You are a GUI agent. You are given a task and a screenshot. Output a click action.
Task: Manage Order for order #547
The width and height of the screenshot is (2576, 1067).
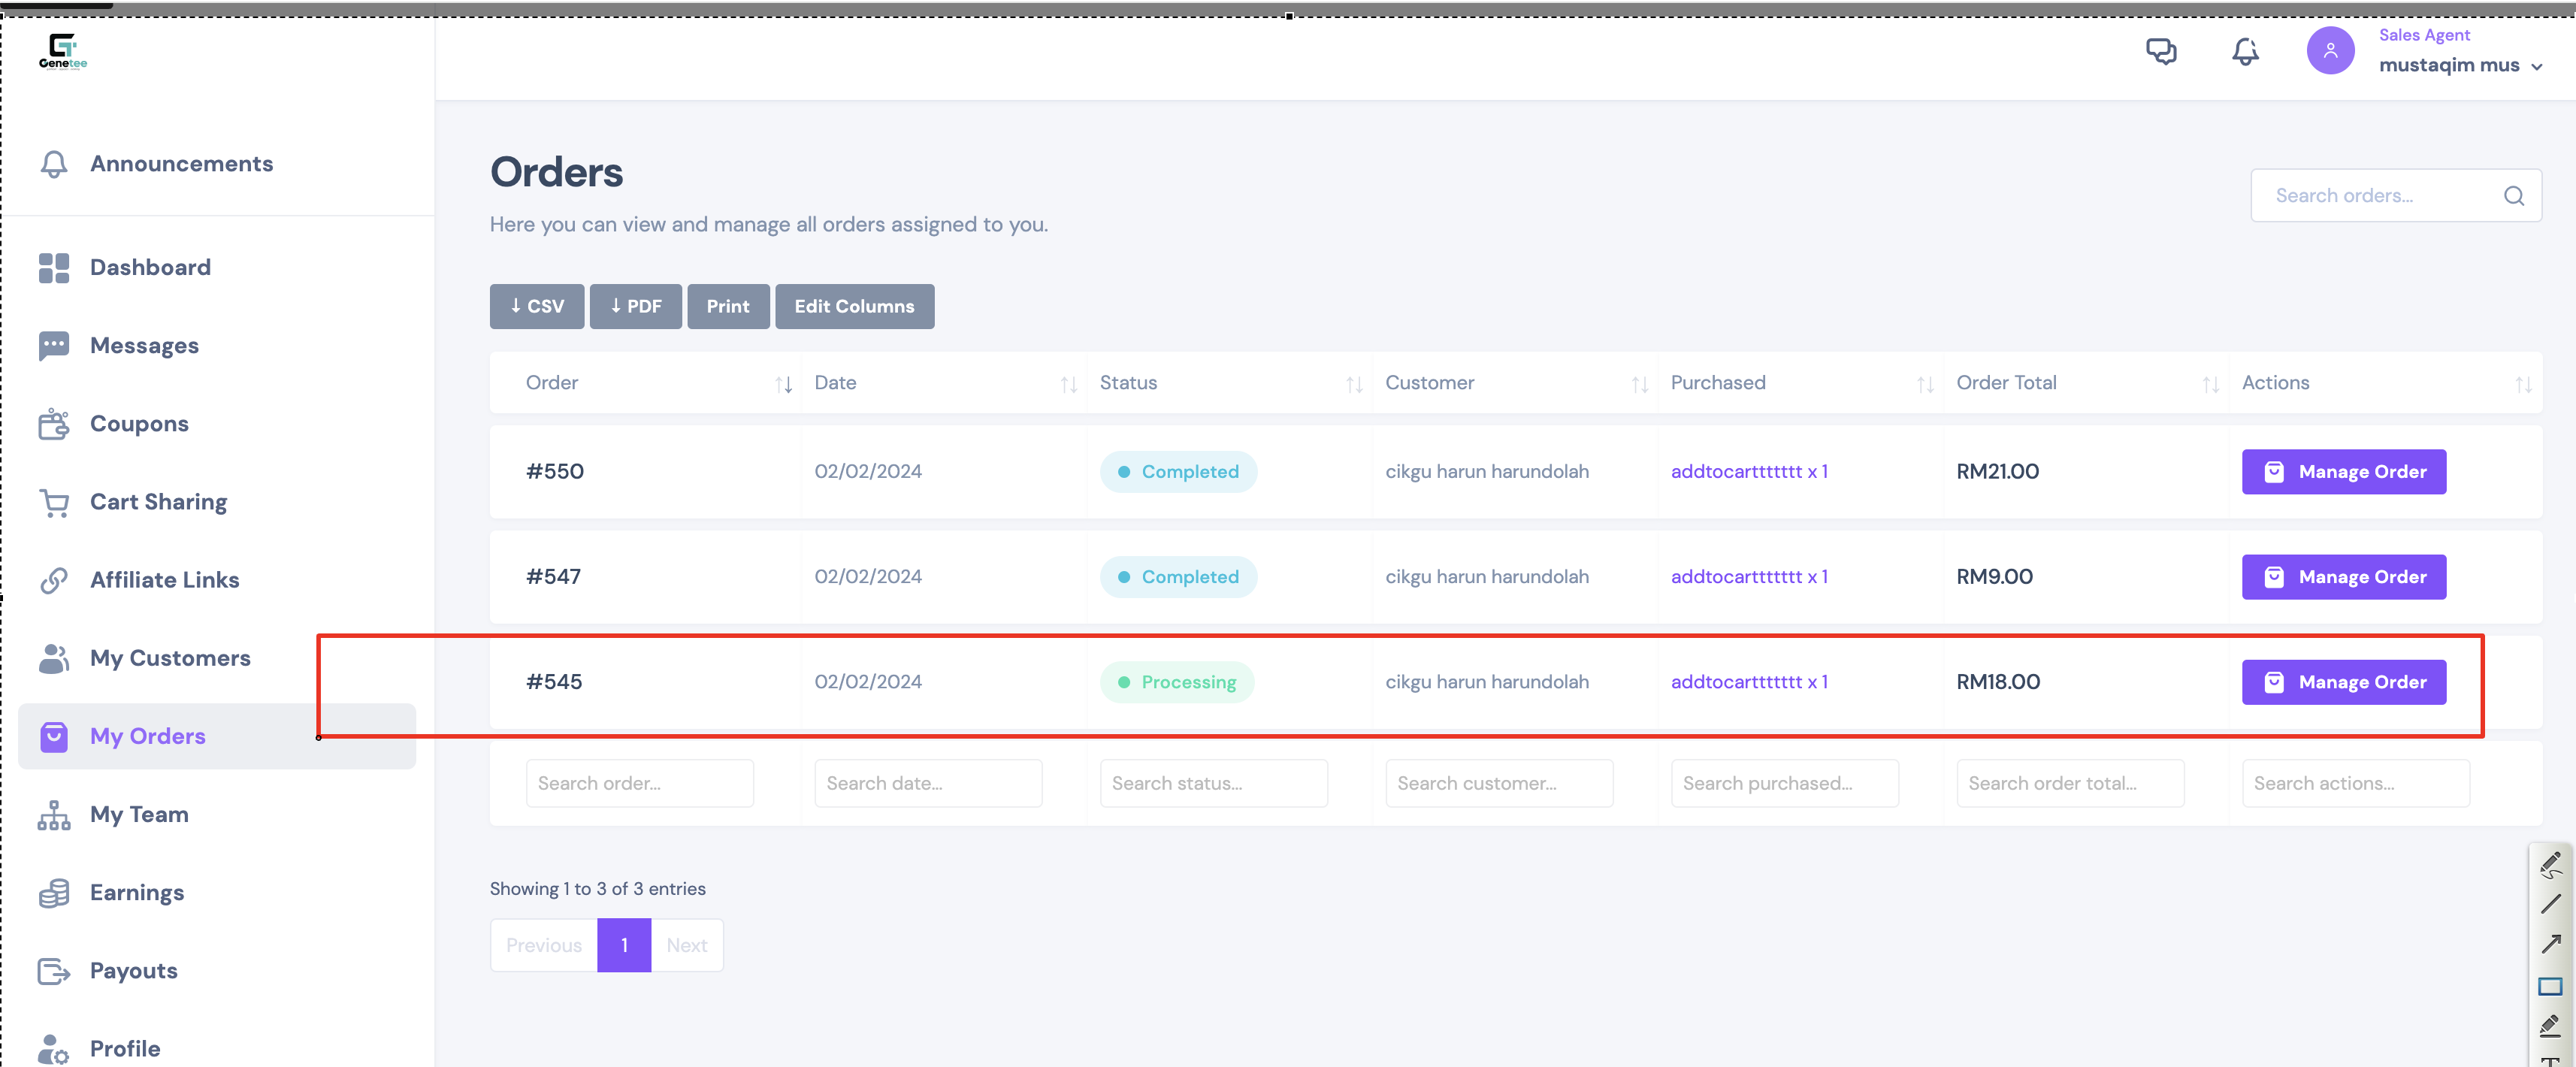pos(2343,577)
